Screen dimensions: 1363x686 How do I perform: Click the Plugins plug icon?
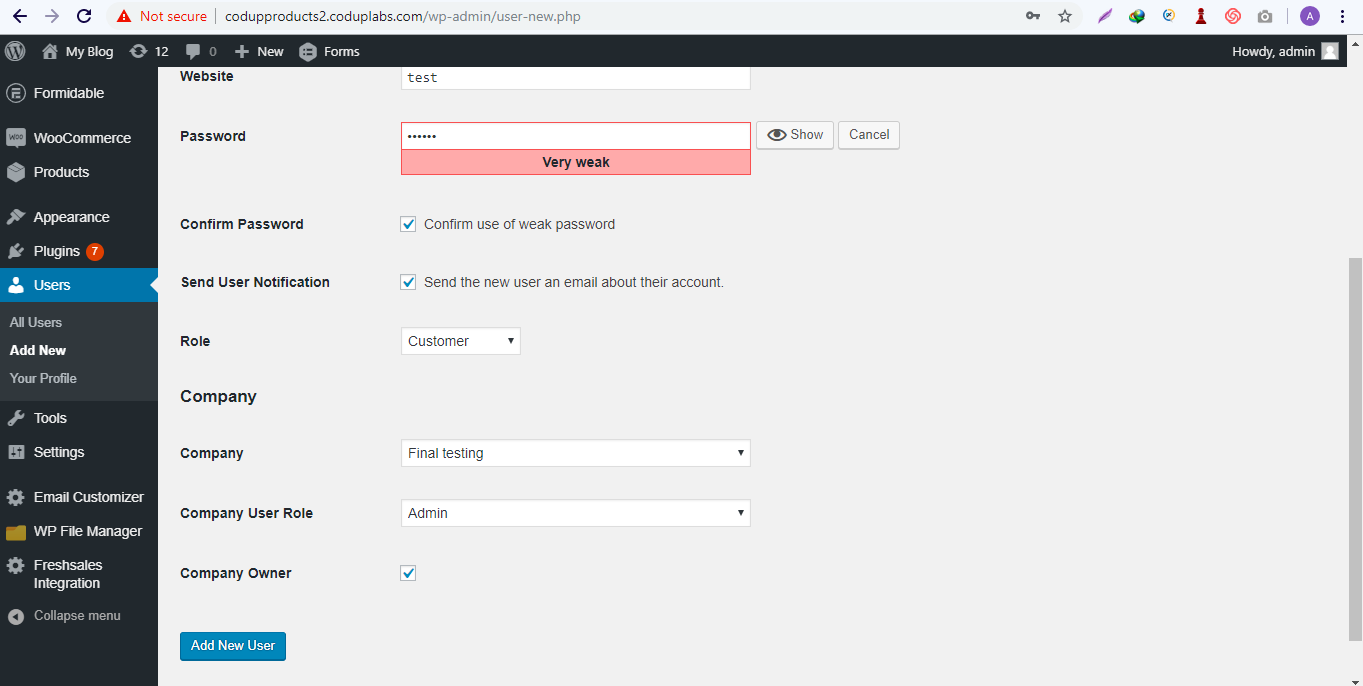pyautogui.click(x=15, y=251)
